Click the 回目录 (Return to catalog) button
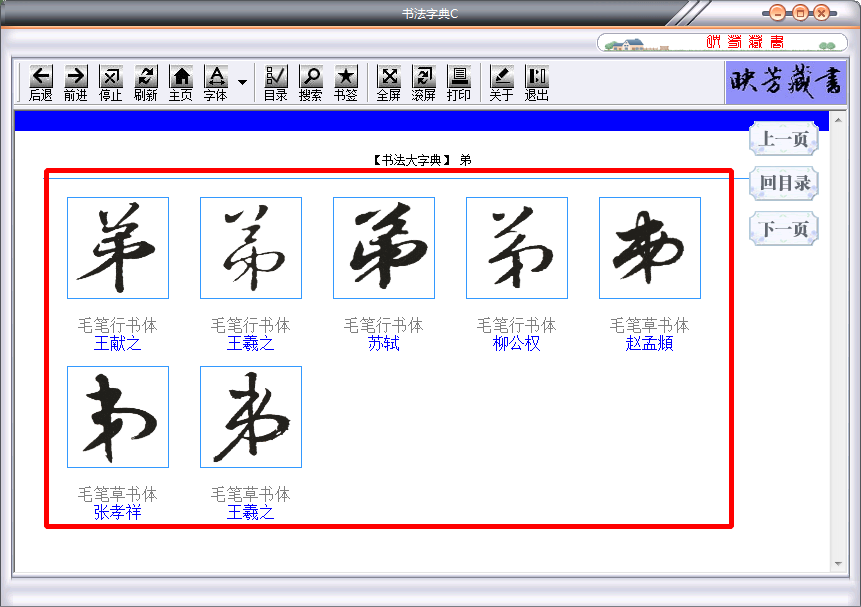Viewport: 861px width, 607px height. (x=783, y=184)
